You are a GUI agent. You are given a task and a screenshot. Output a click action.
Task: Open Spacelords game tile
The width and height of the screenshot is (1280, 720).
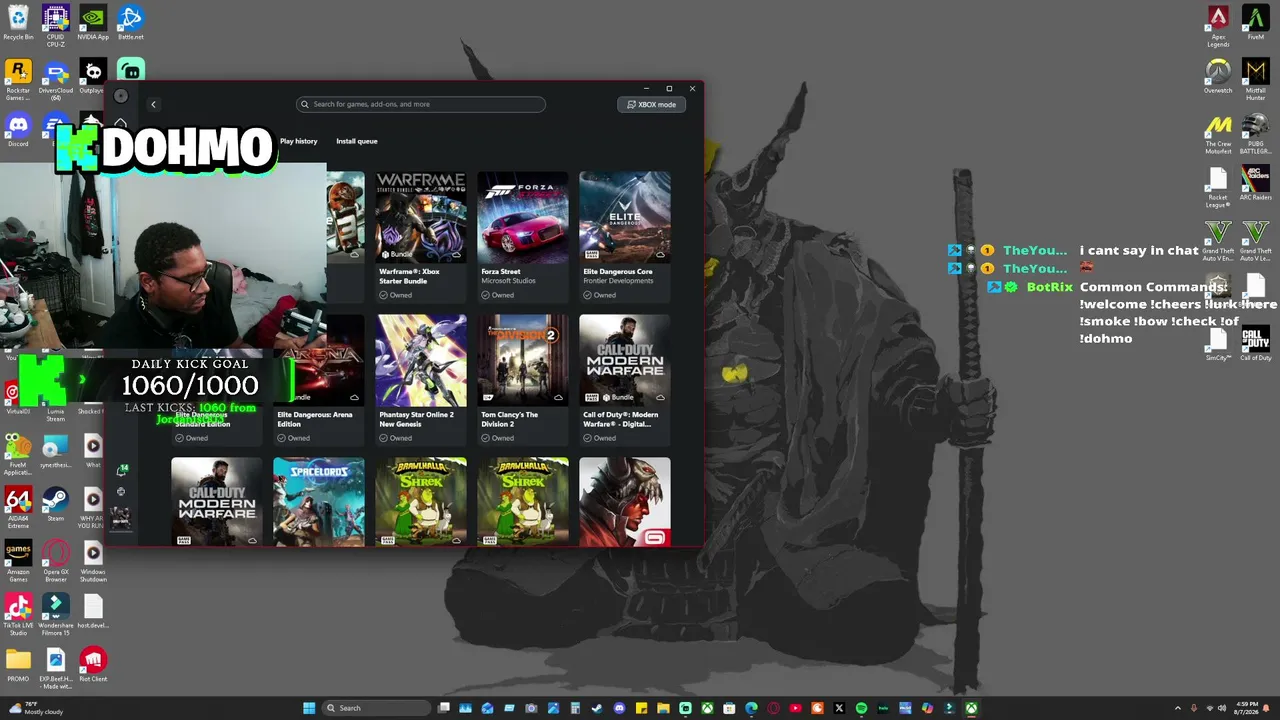tap(319, 502)
